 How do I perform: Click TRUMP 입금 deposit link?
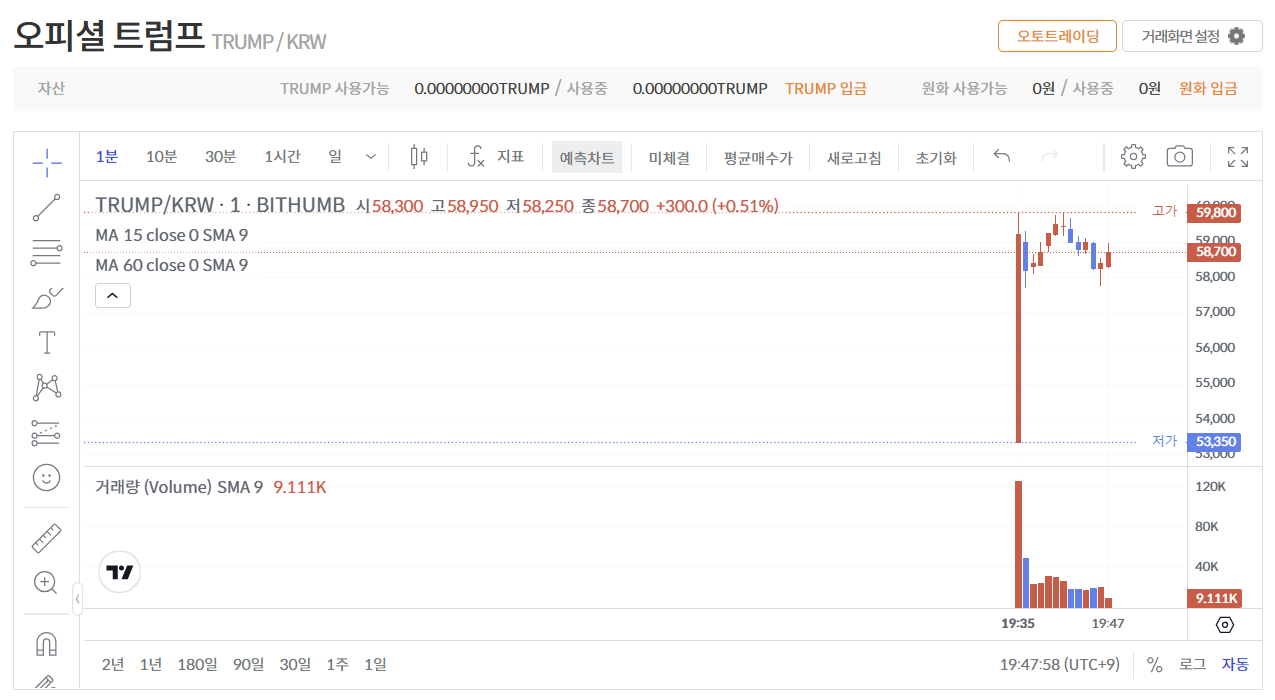(x=826, y=88)
